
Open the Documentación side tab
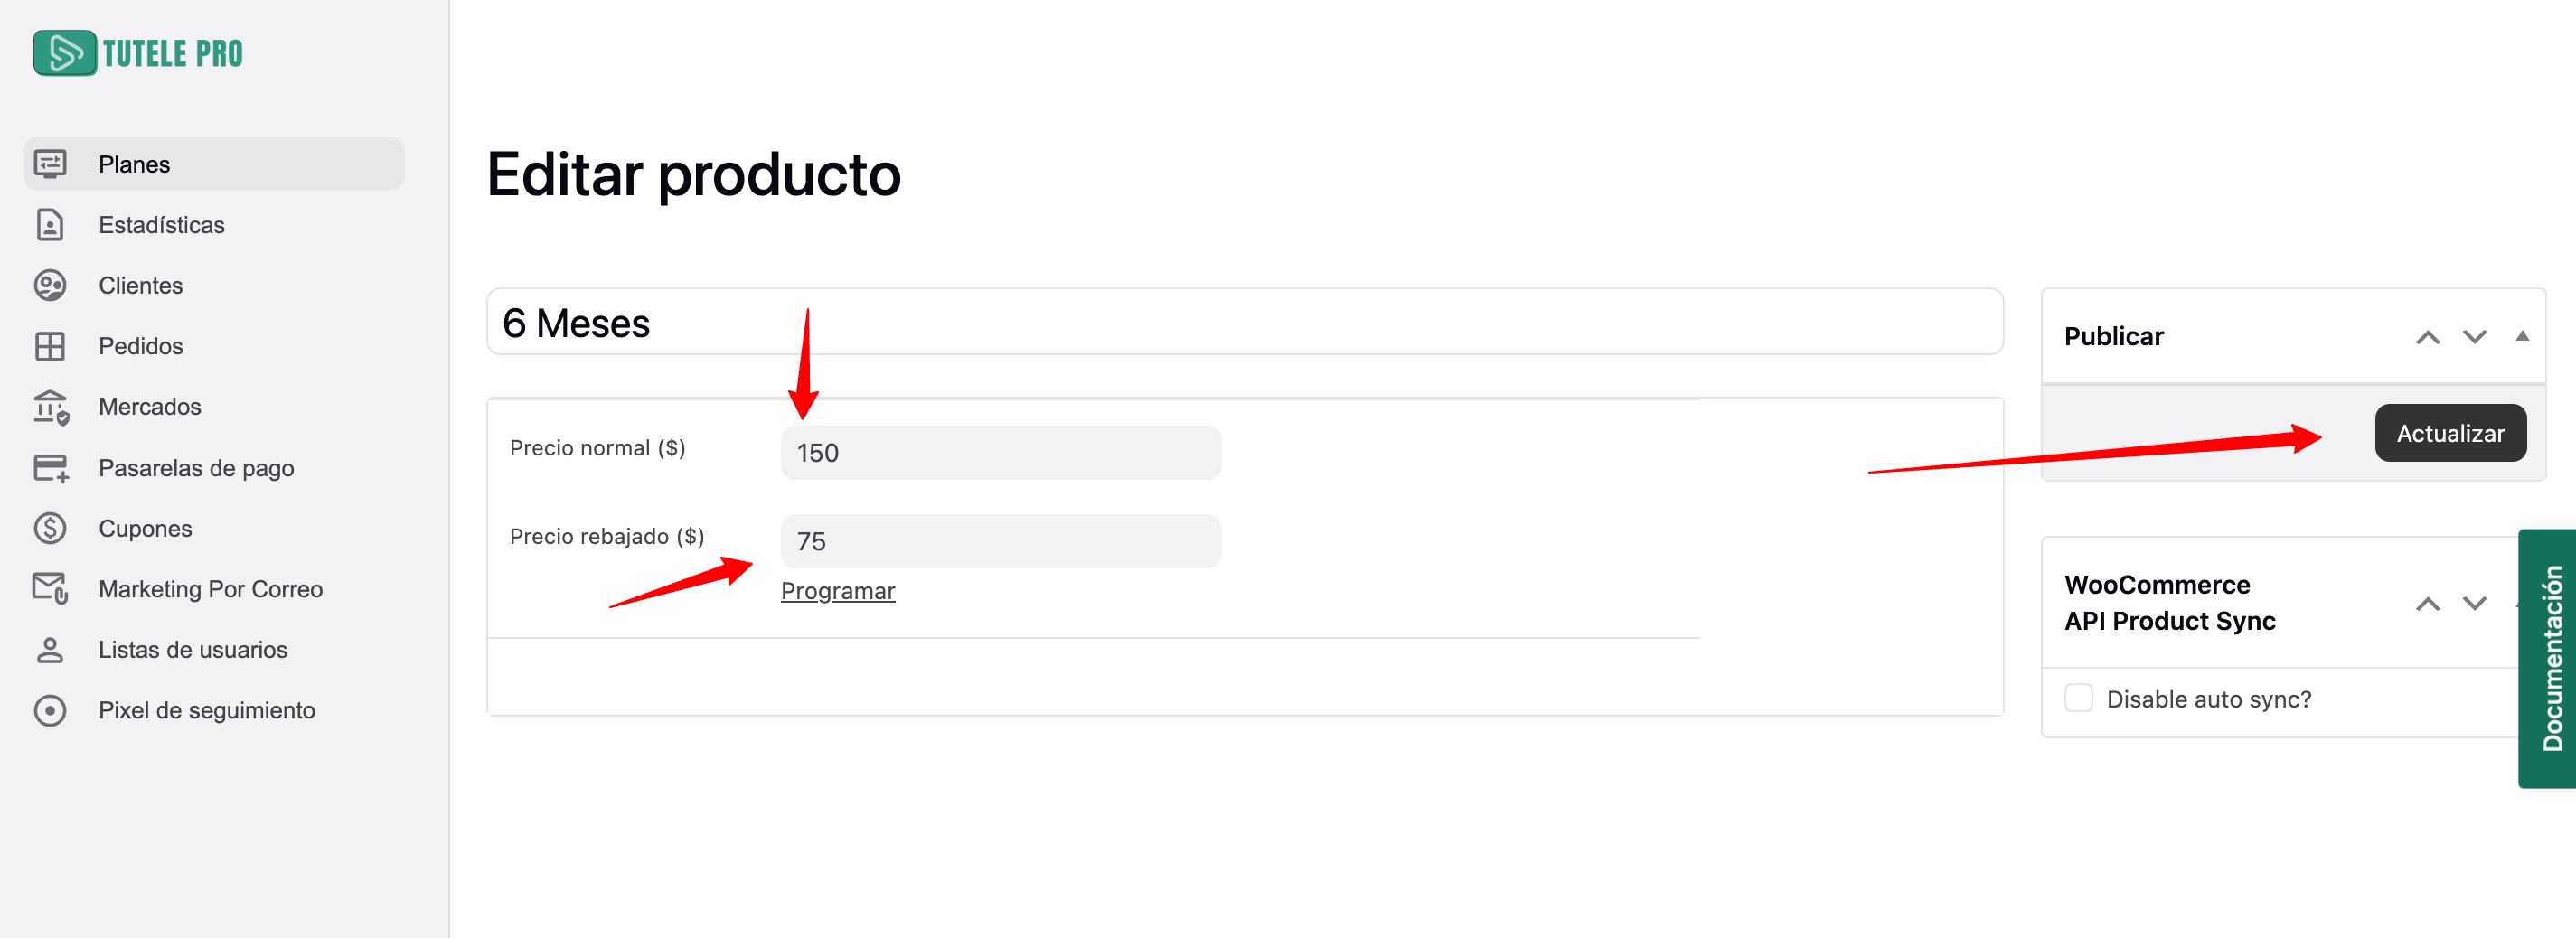[x=2551, y=658]
